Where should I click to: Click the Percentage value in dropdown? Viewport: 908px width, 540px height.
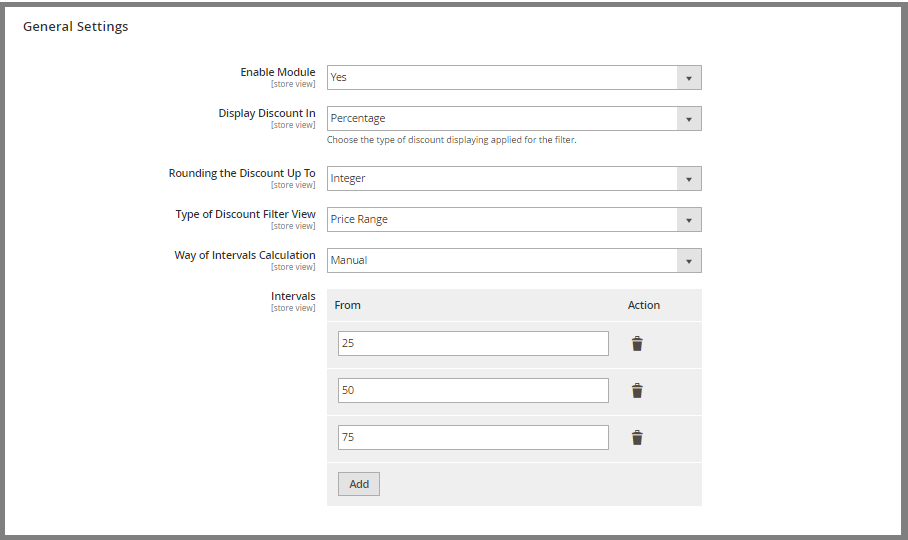pyautogui.click(x=358, y=118)
